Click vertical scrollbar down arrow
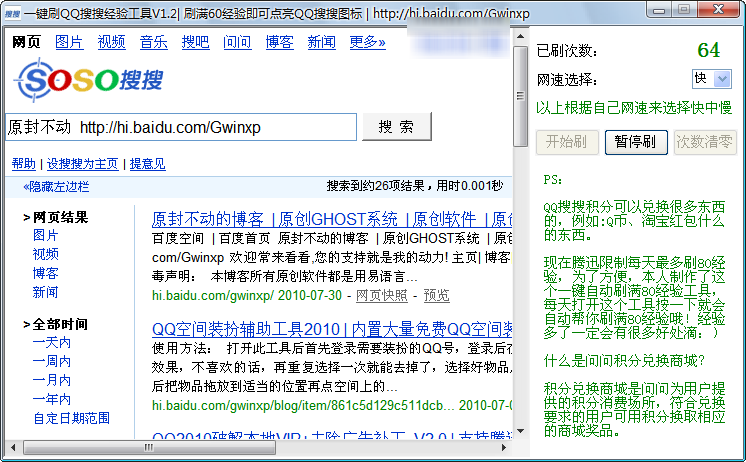The image size is (746, 462). [x=520, y=431]
